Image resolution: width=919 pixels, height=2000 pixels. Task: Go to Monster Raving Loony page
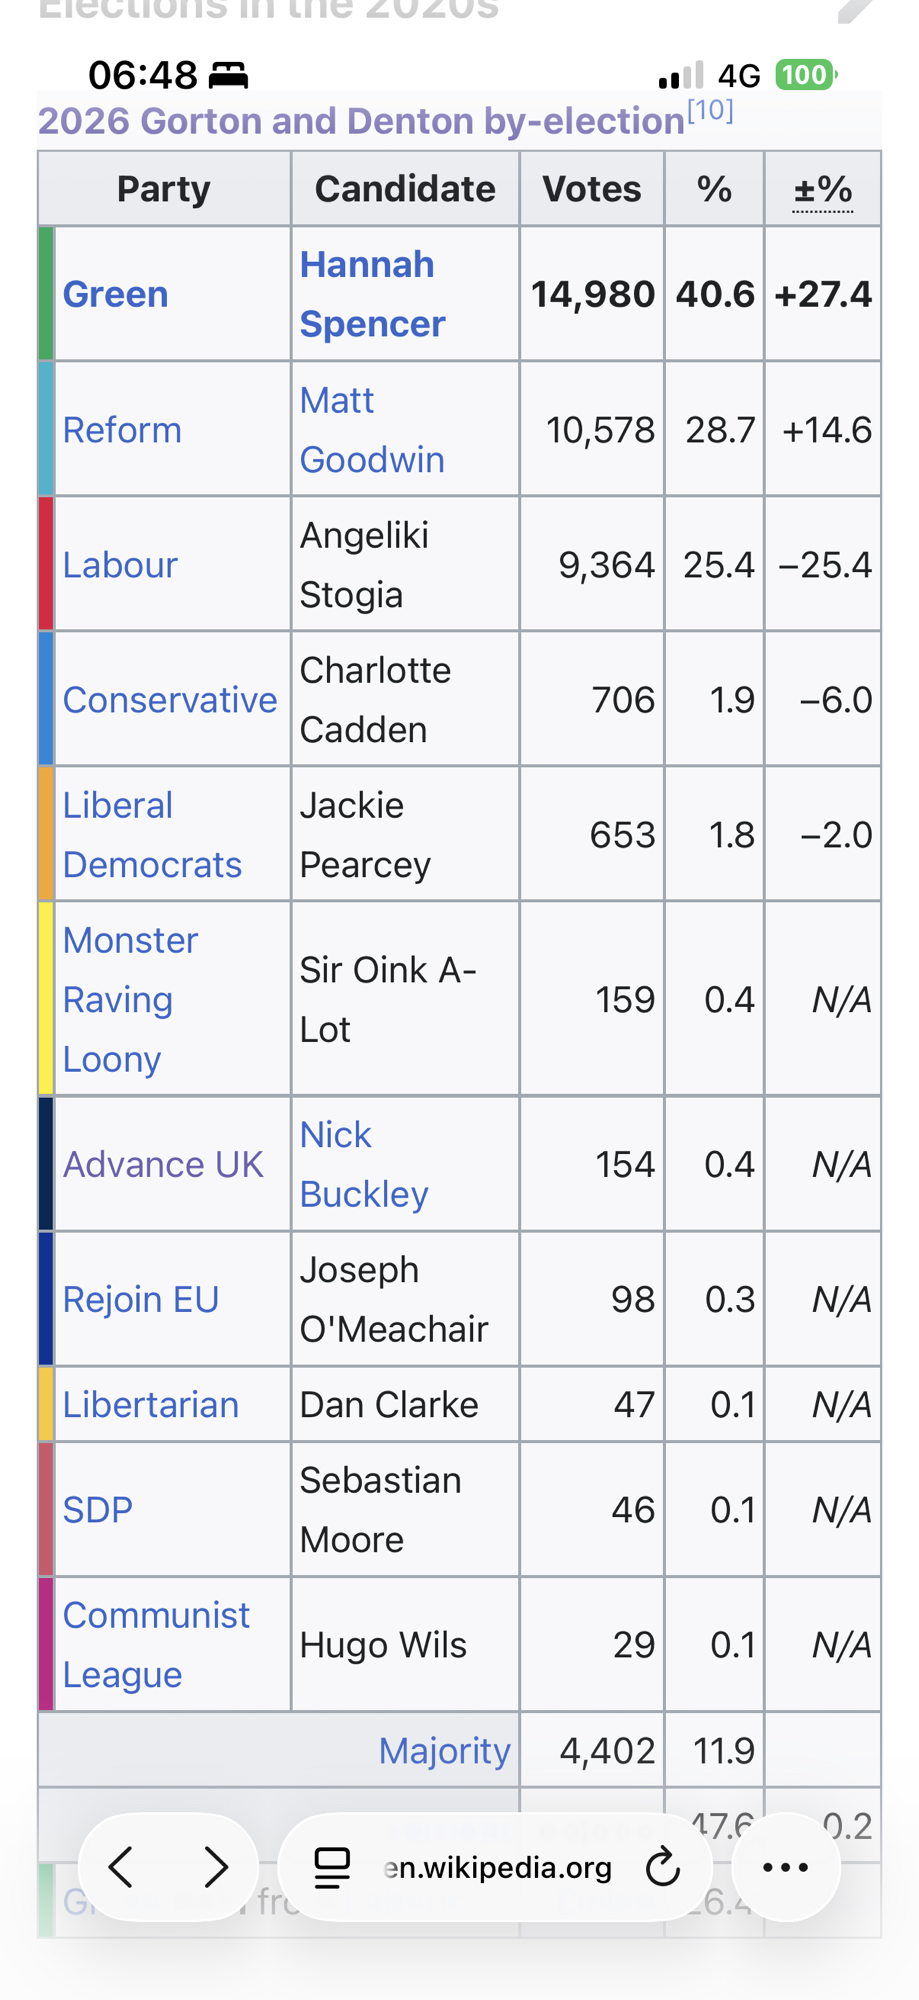tap(130, 999)
